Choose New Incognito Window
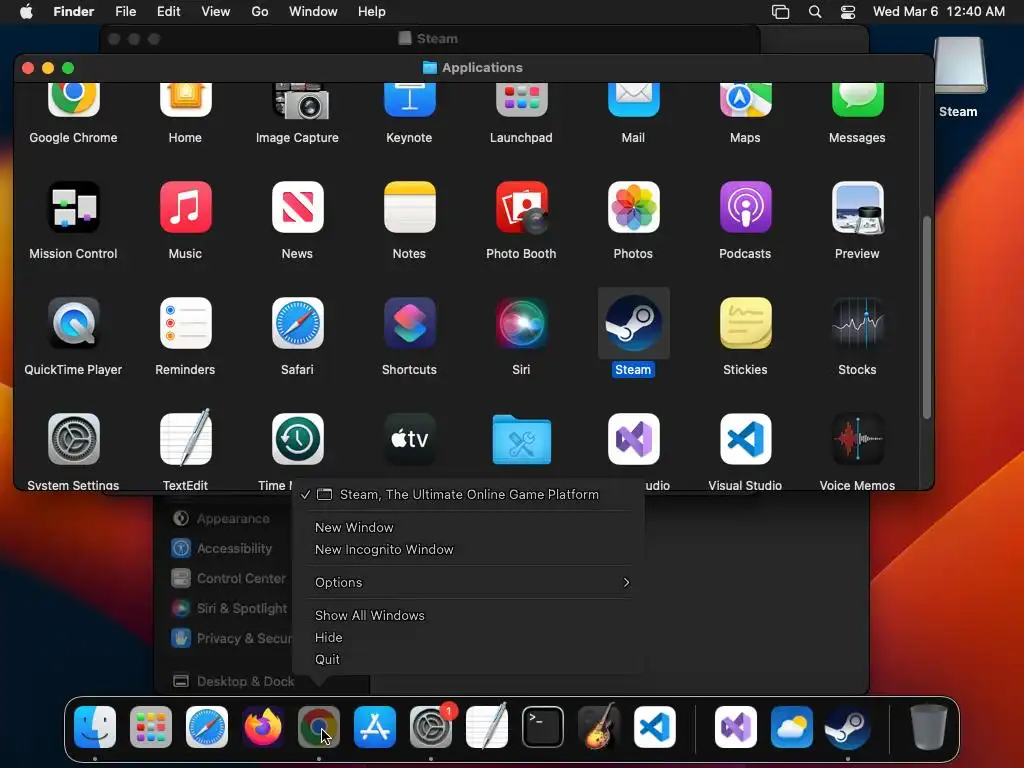 pos(468,549)
